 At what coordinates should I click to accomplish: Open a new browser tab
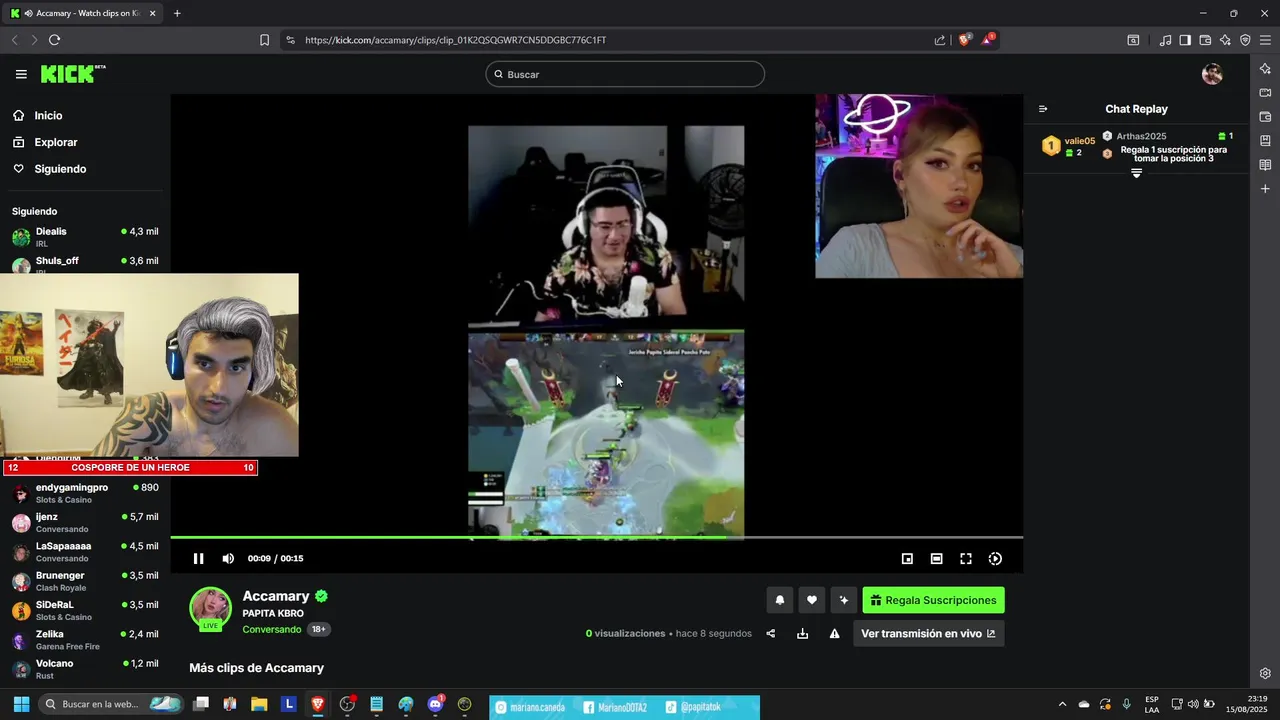[177, 13]
